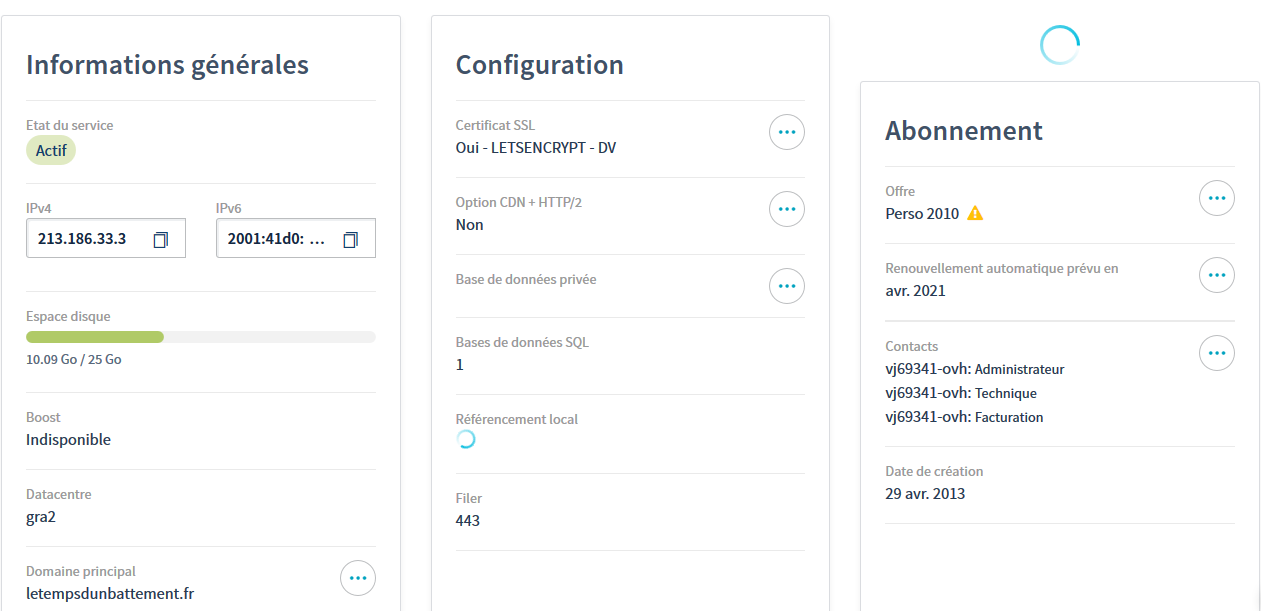Click the letempsdunbattement.fr domain name
Viewport: 1261px width, 611px height.
(110, 594)
